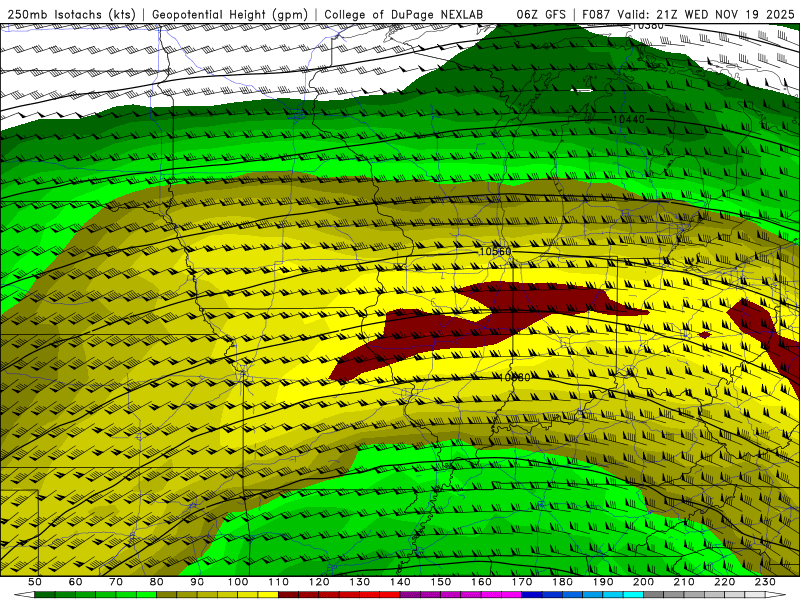Click the 70 label on color scale

pos(116,582)
